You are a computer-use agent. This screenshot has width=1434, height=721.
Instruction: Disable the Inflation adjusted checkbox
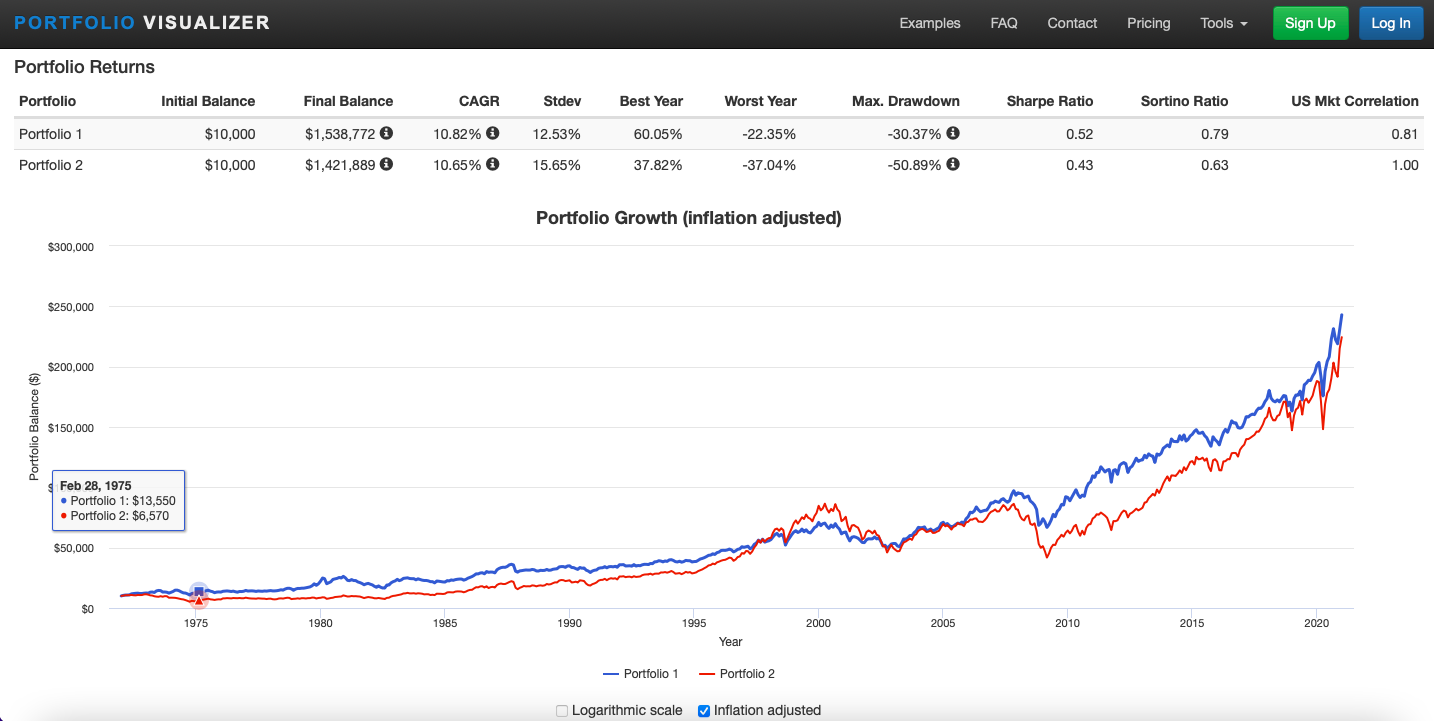703,710
